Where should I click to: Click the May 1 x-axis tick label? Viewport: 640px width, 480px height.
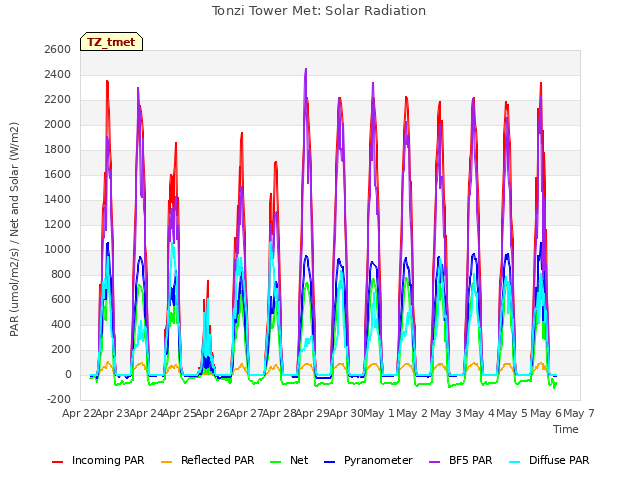pyautogui.click(x=379, y=413)
